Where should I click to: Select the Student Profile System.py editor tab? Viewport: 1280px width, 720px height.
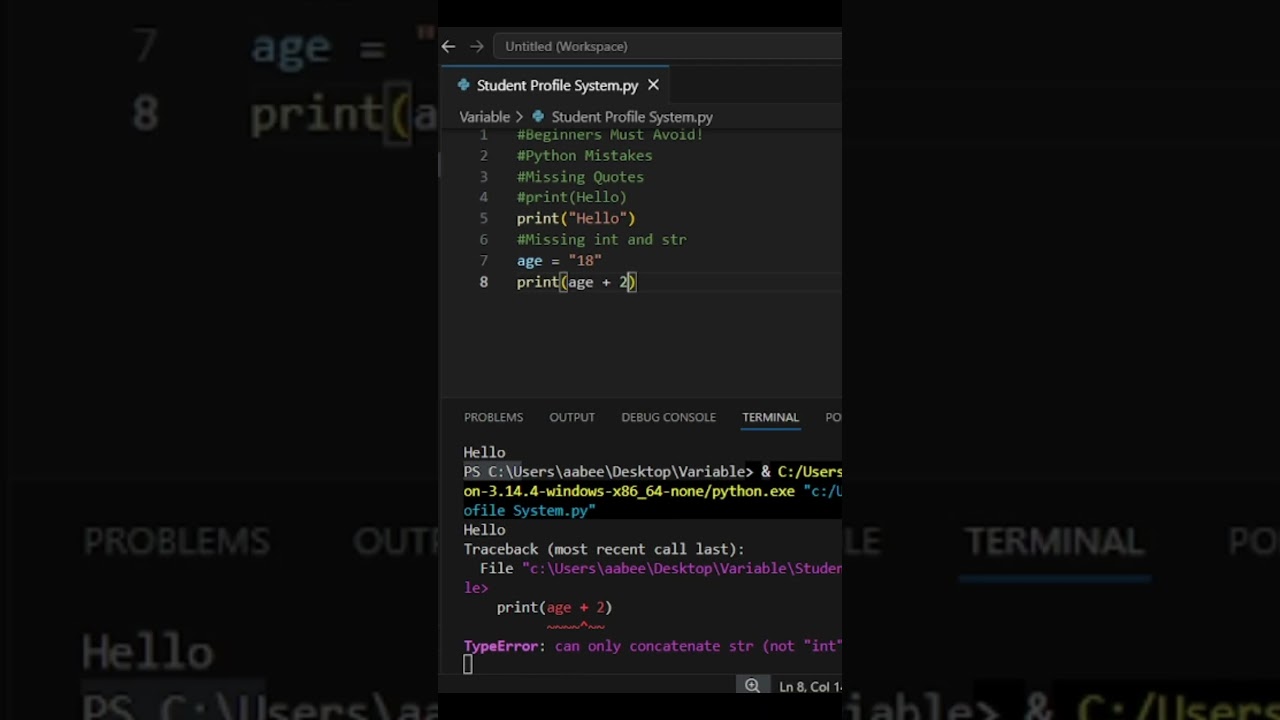(555, 85)
